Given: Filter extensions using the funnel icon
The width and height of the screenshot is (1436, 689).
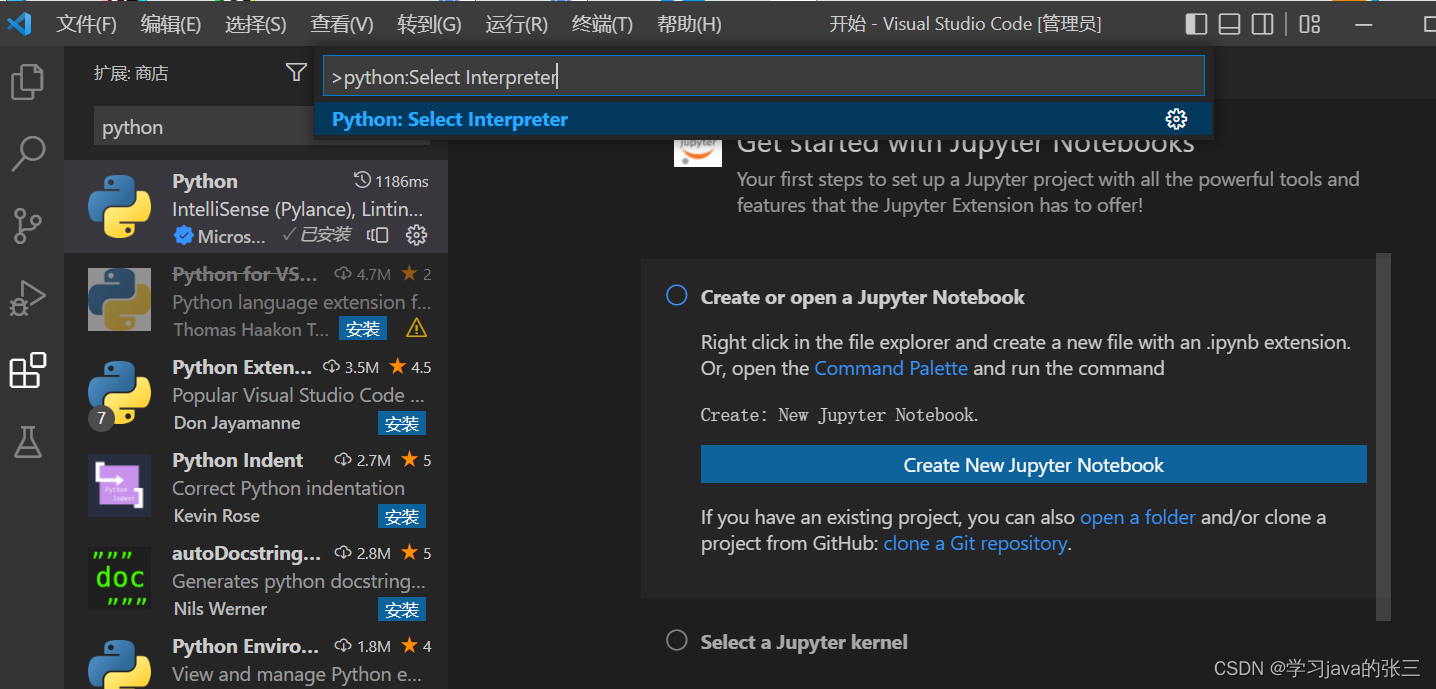Looking at the screenshot, I should click(296, 72).
